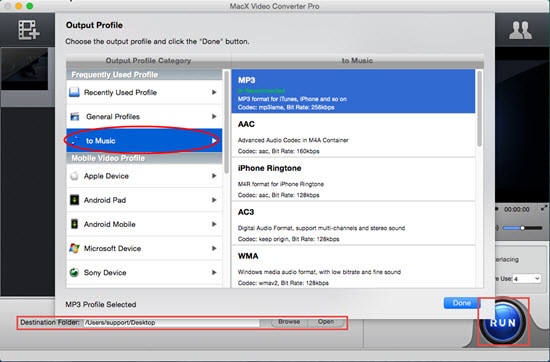Click the Apple Device logo icon

click(x=74, y=176)
